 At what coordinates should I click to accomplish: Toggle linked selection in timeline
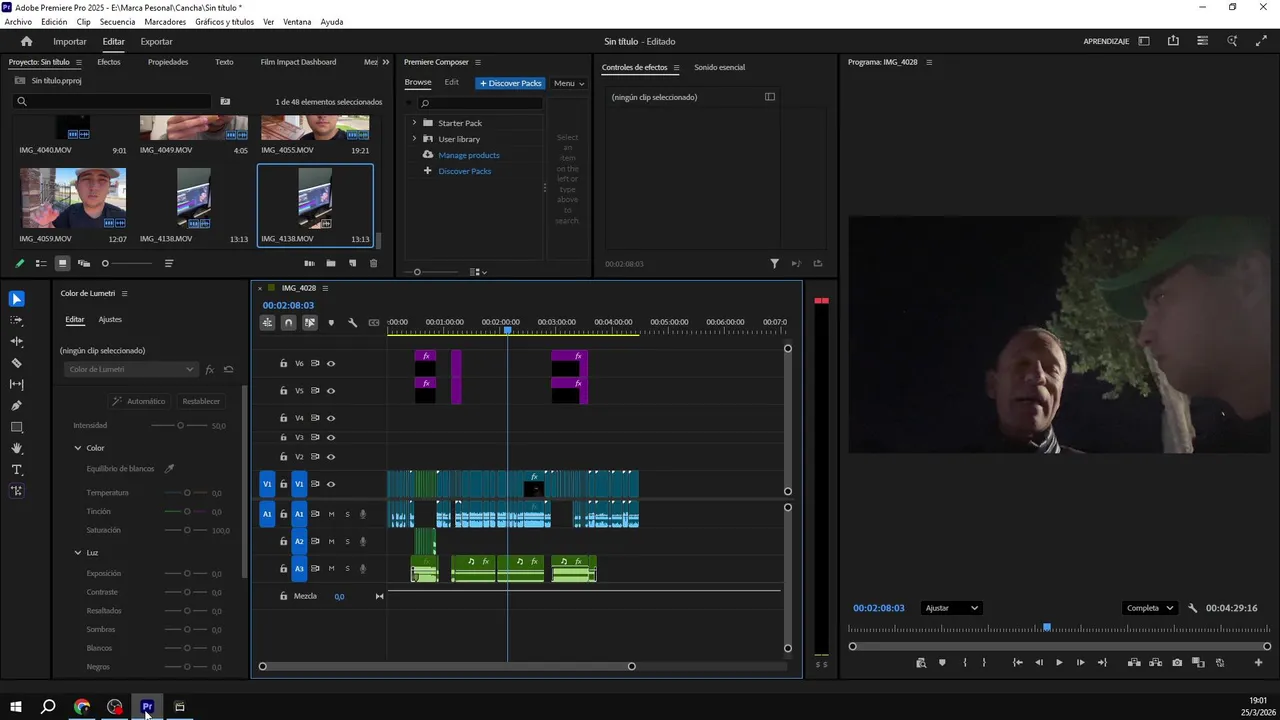[310, 323]
